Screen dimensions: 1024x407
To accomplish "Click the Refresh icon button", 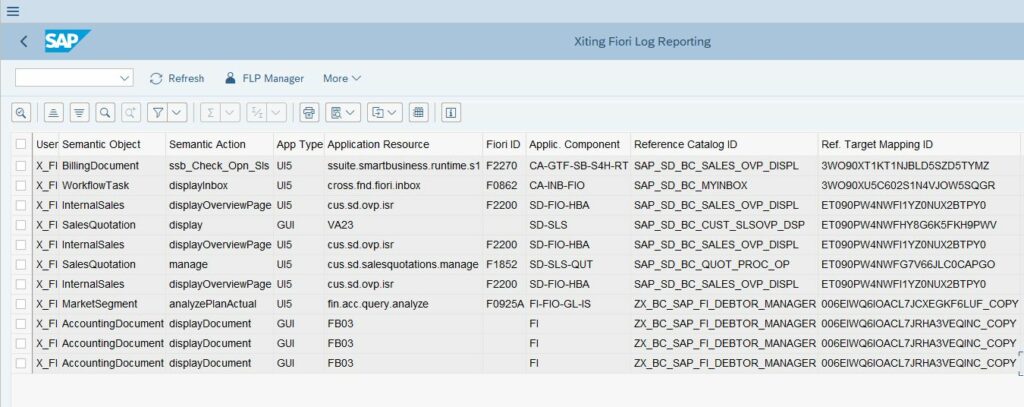I will (177, 78).
